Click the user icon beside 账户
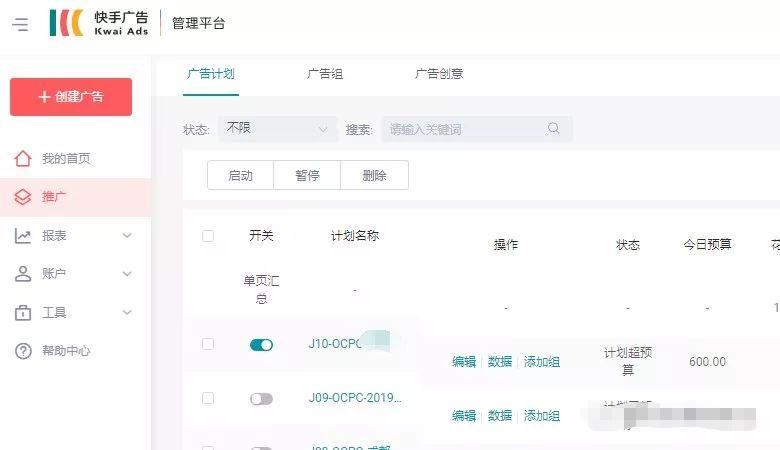This screenshot has height=450, width=780. coord(23,273)
